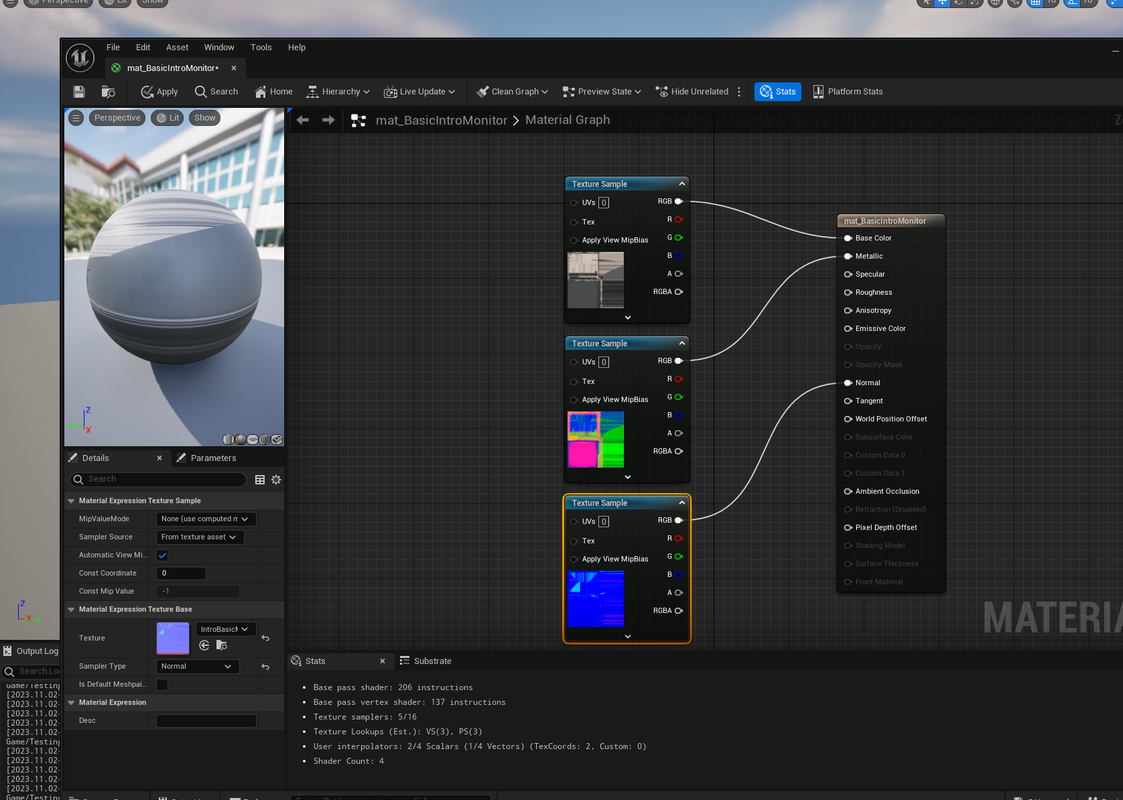Set preview mesh to custom selected mesh
The width and height of the screenshot is (1123, 800).
point(277,439)
